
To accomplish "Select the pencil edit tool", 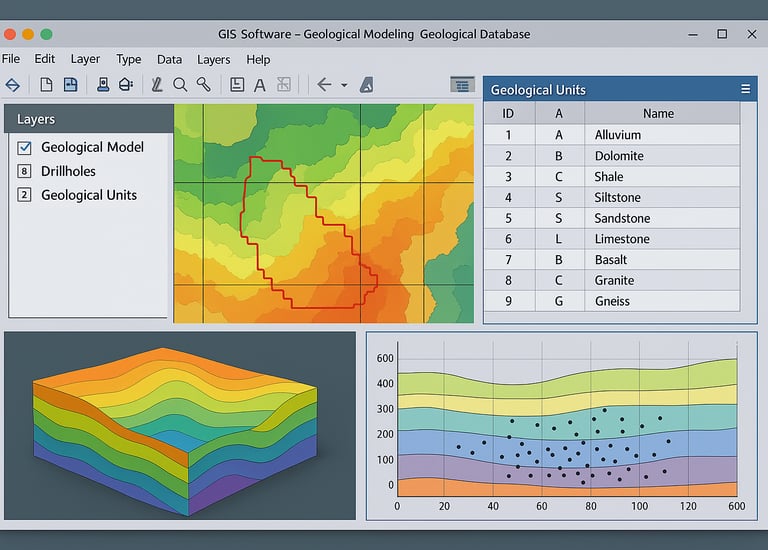I will (x=156, y=85).
